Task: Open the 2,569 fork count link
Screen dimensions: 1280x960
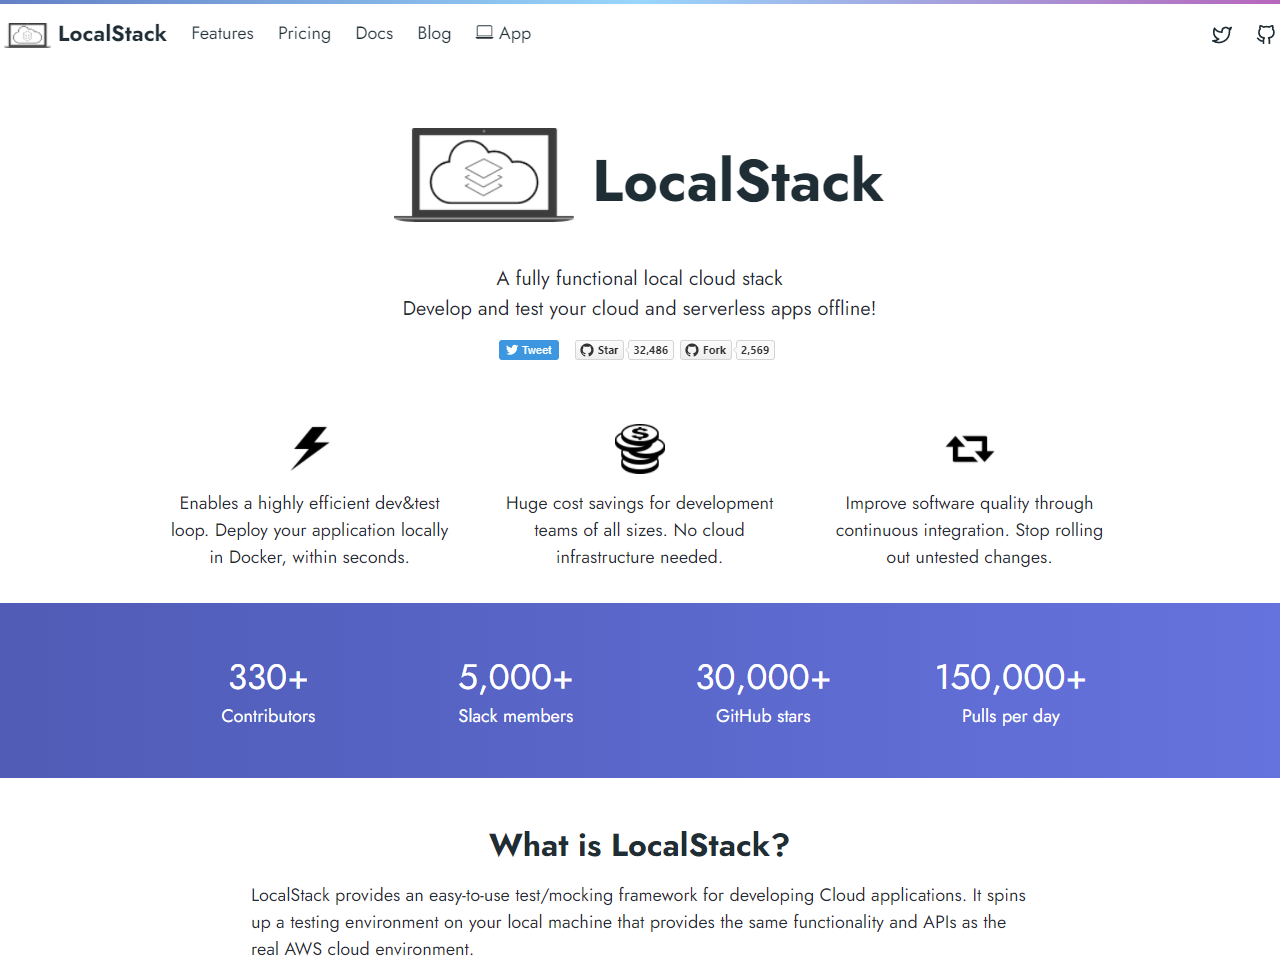Action: pos(755,350)
